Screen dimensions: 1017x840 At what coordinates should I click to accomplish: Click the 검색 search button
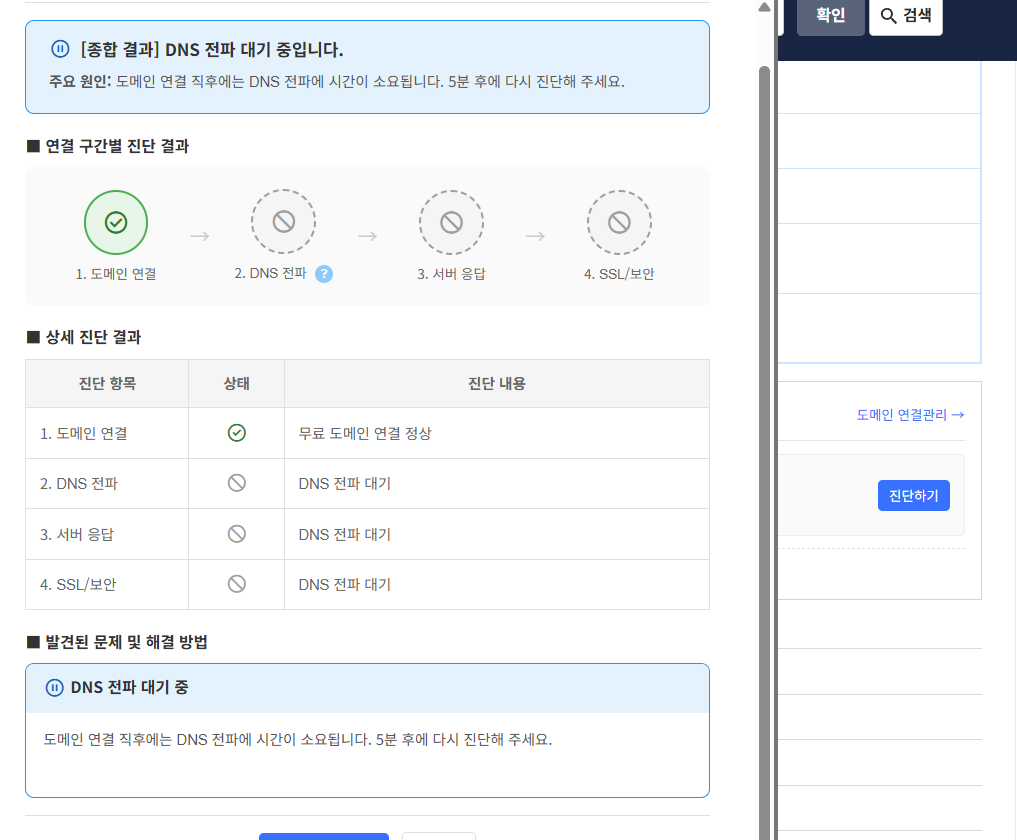point(905,16)
